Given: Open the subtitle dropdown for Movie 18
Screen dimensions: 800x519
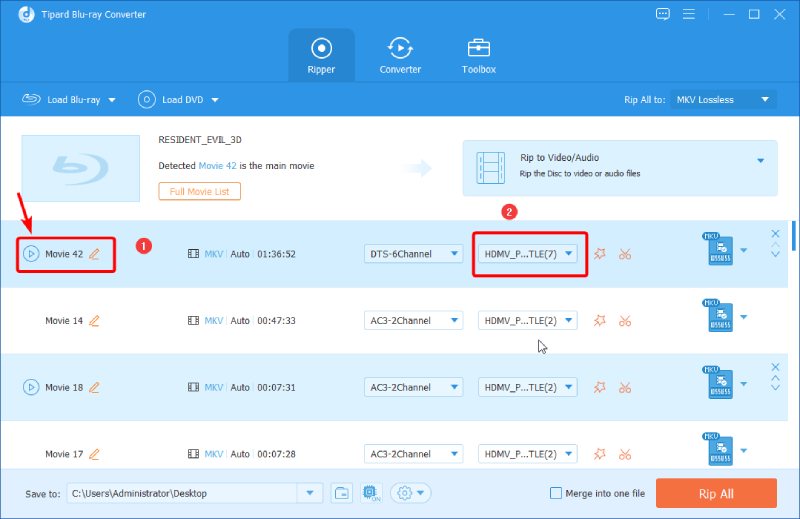Looking at the screenshot, I should tap(528, 387).
